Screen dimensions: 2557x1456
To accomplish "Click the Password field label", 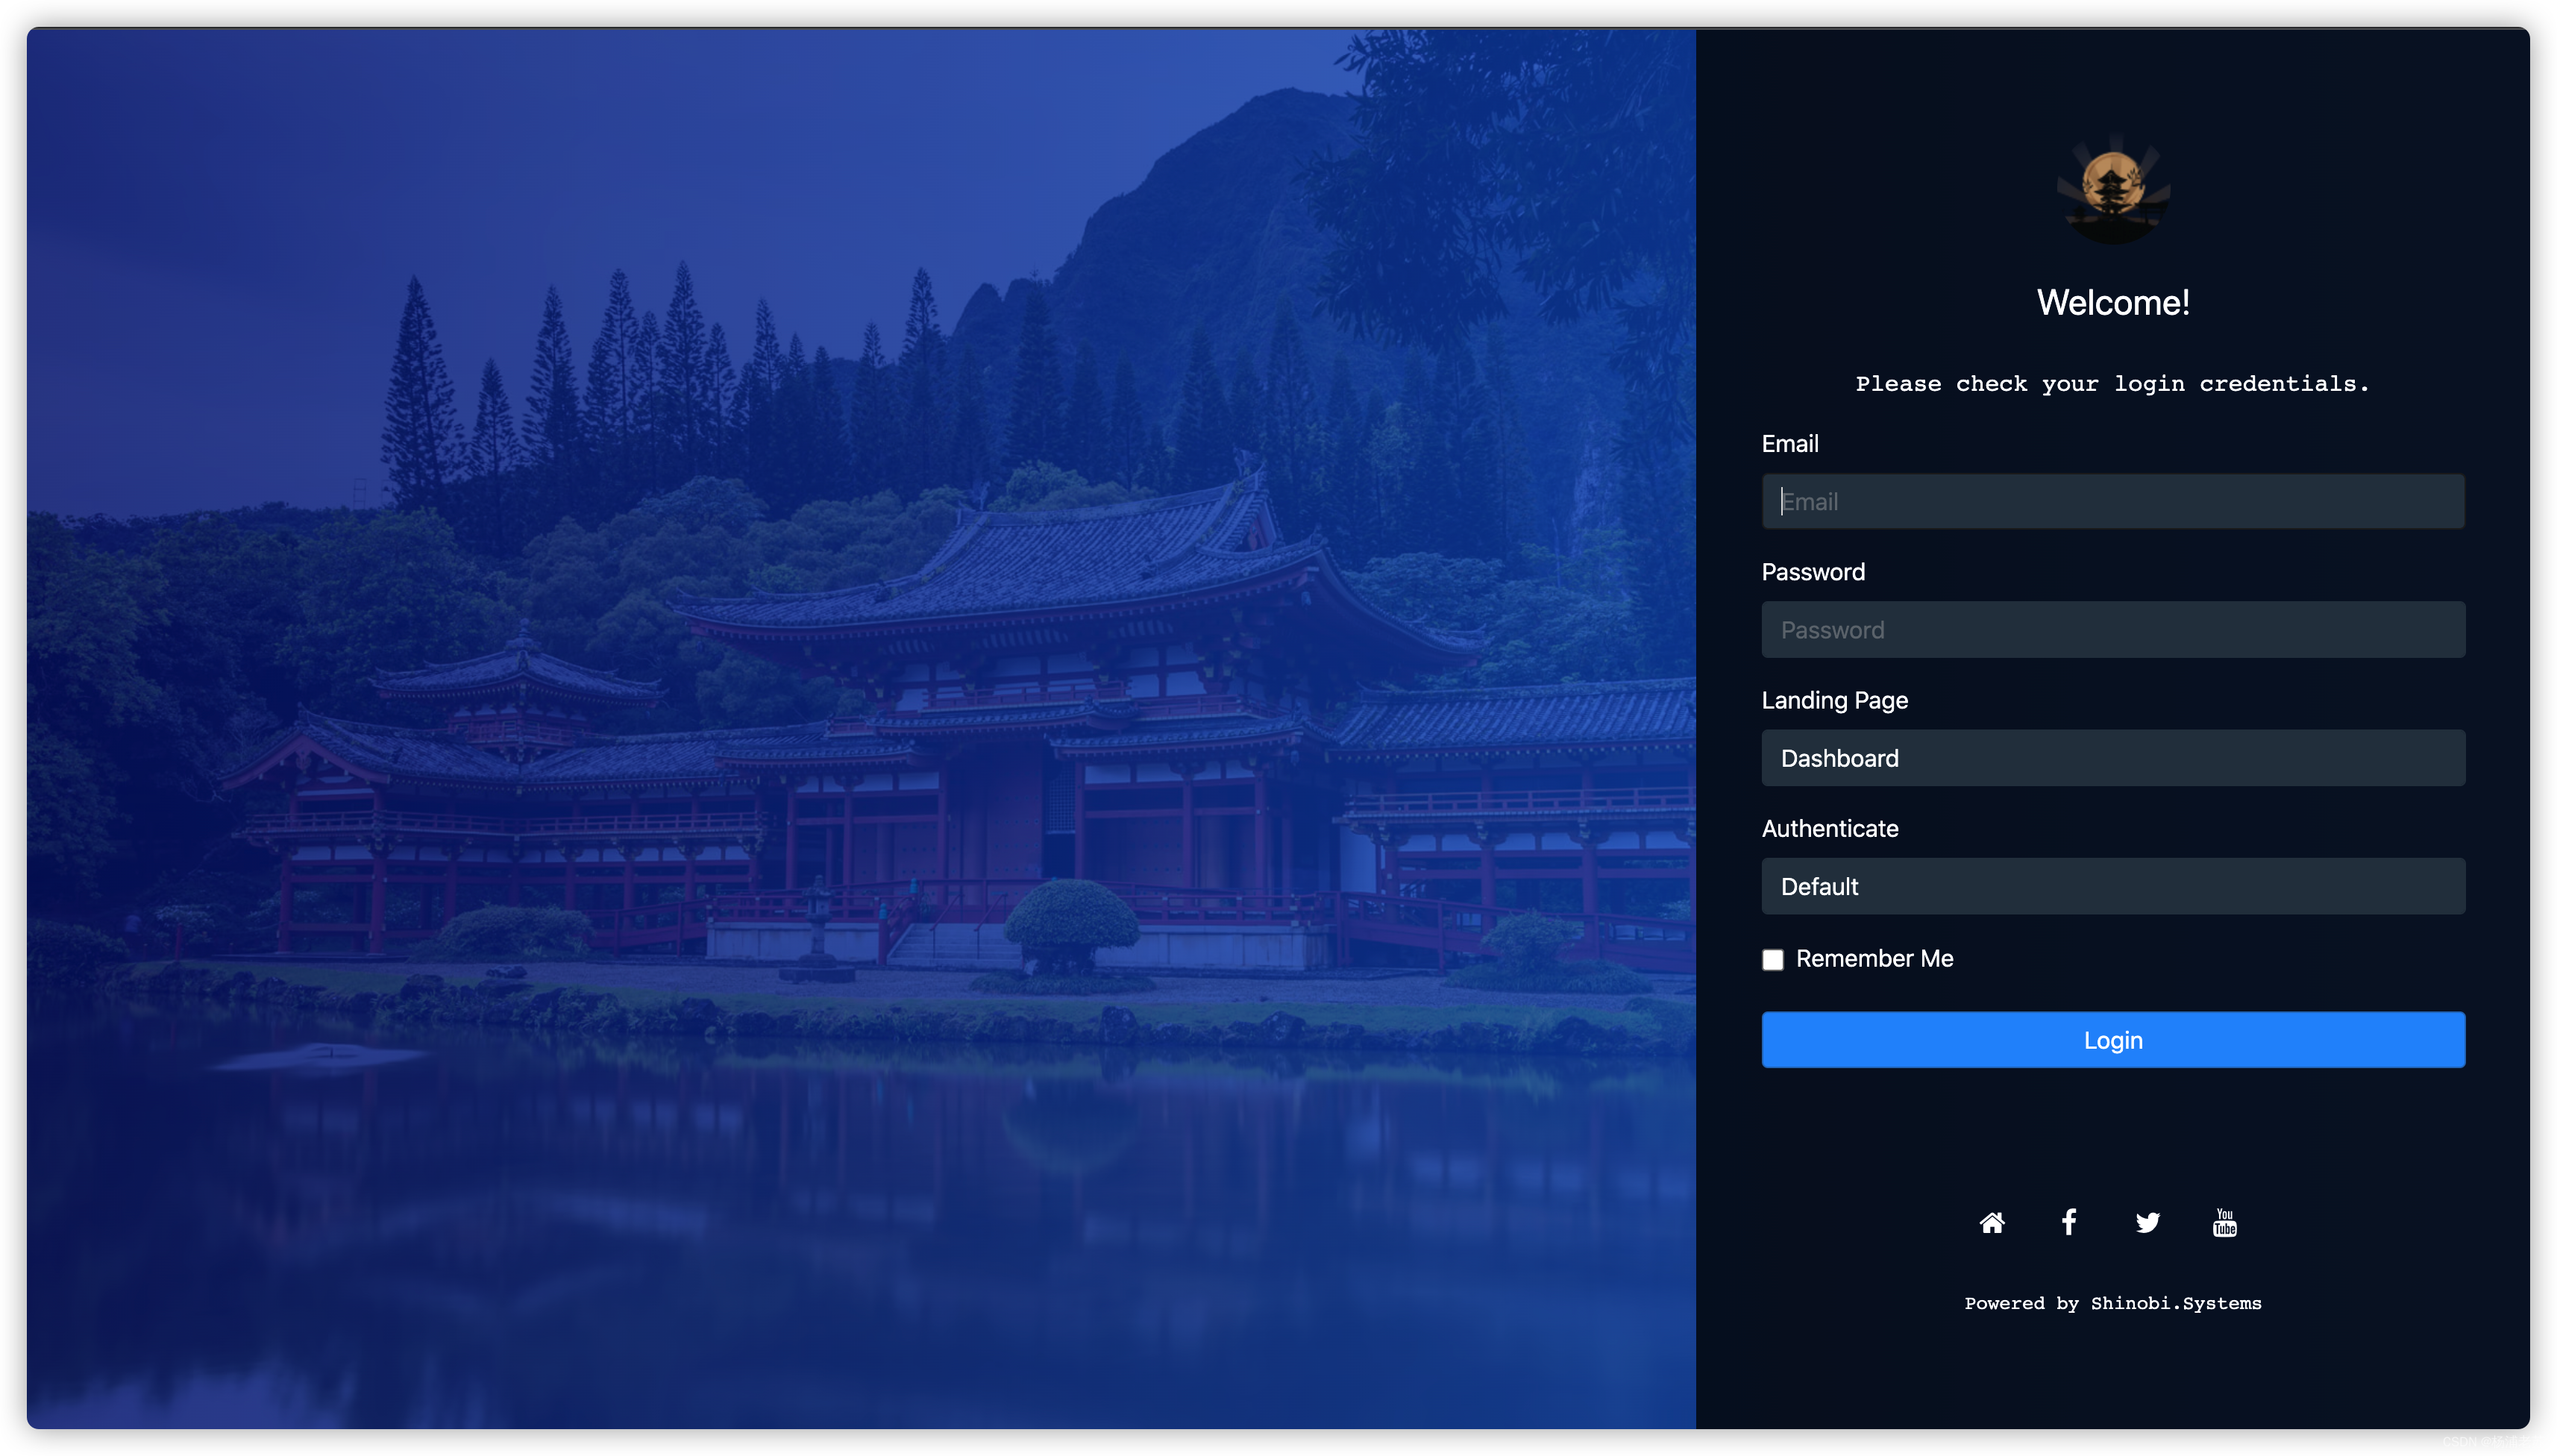I will [x=1812, y=572].
